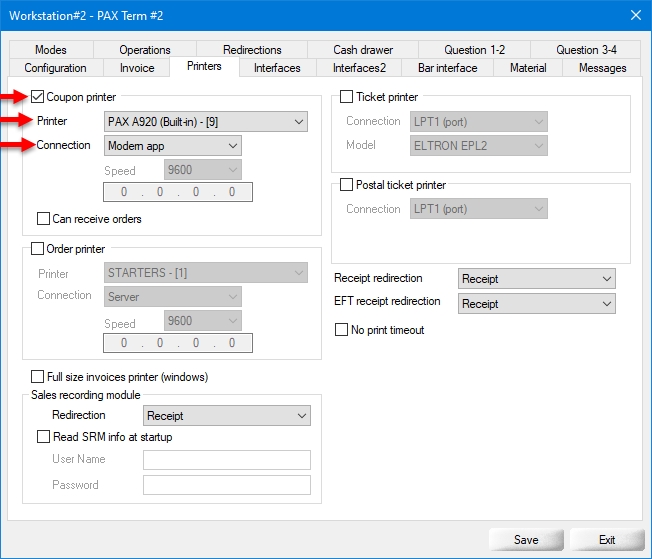This screenshot has height=559, width=652.
Task: Select the Messages tab
Action: point(601,68)
